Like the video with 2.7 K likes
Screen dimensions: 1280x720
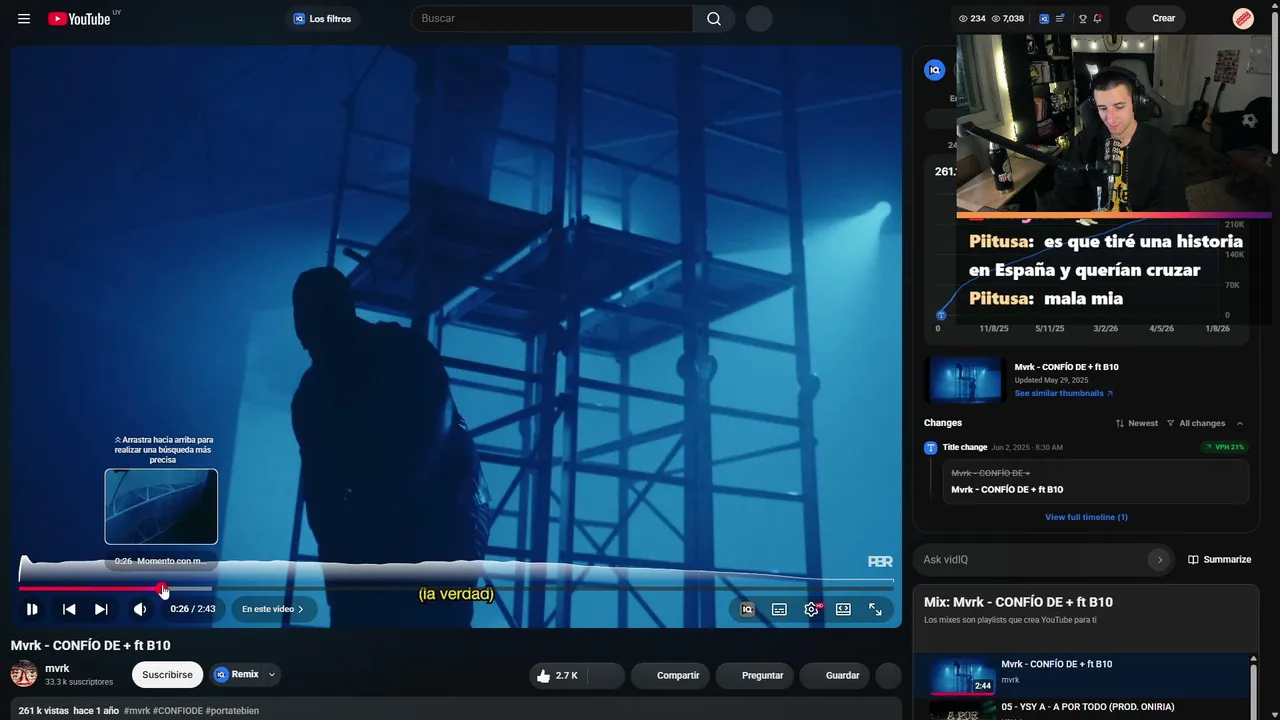click(556, 676)
